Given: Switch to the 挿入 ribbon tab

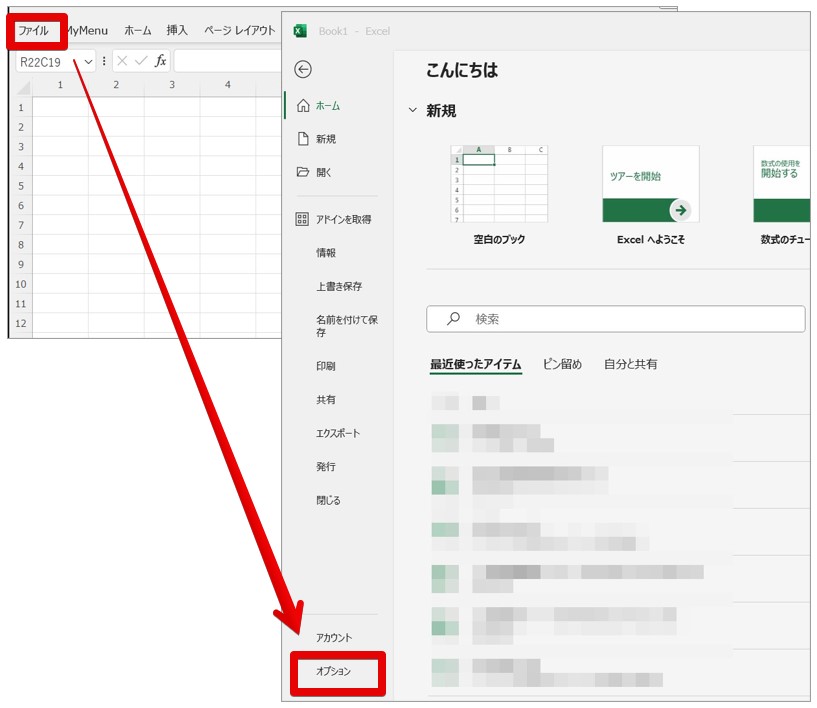Looking at the screenshot, I should click(177, 31).
